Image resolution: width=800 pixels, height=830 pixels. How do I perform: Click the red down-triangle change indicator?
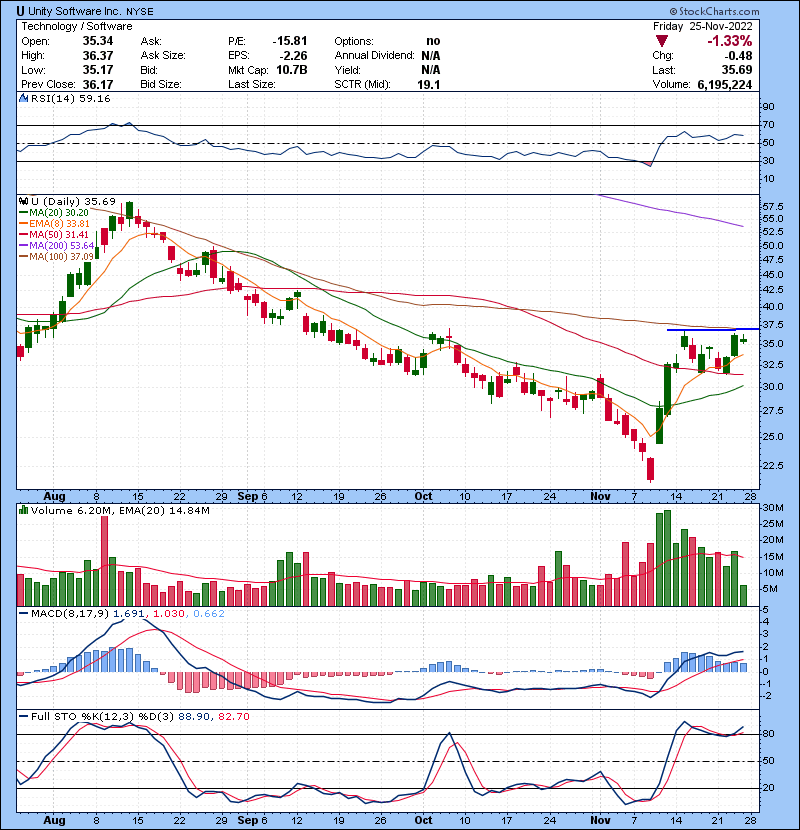click(662, 41)
